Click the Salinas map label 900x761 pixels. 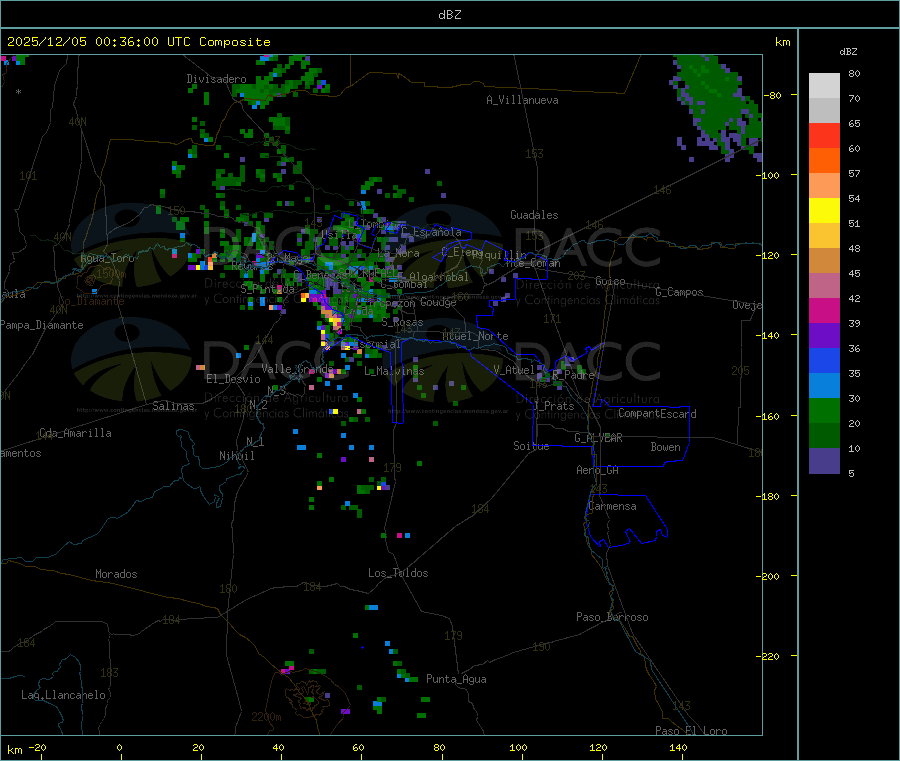(173, 406)
